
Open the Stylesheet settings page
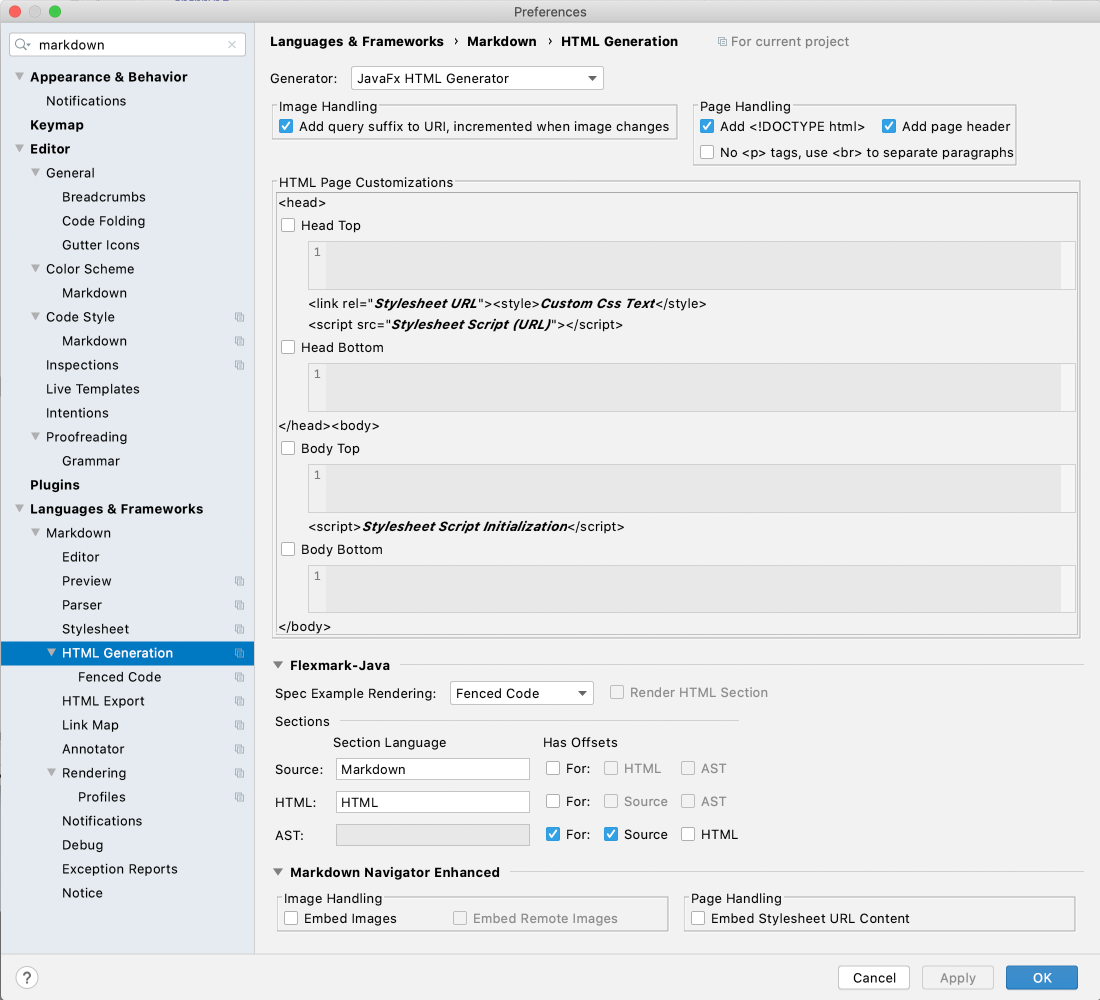point(95,629)
